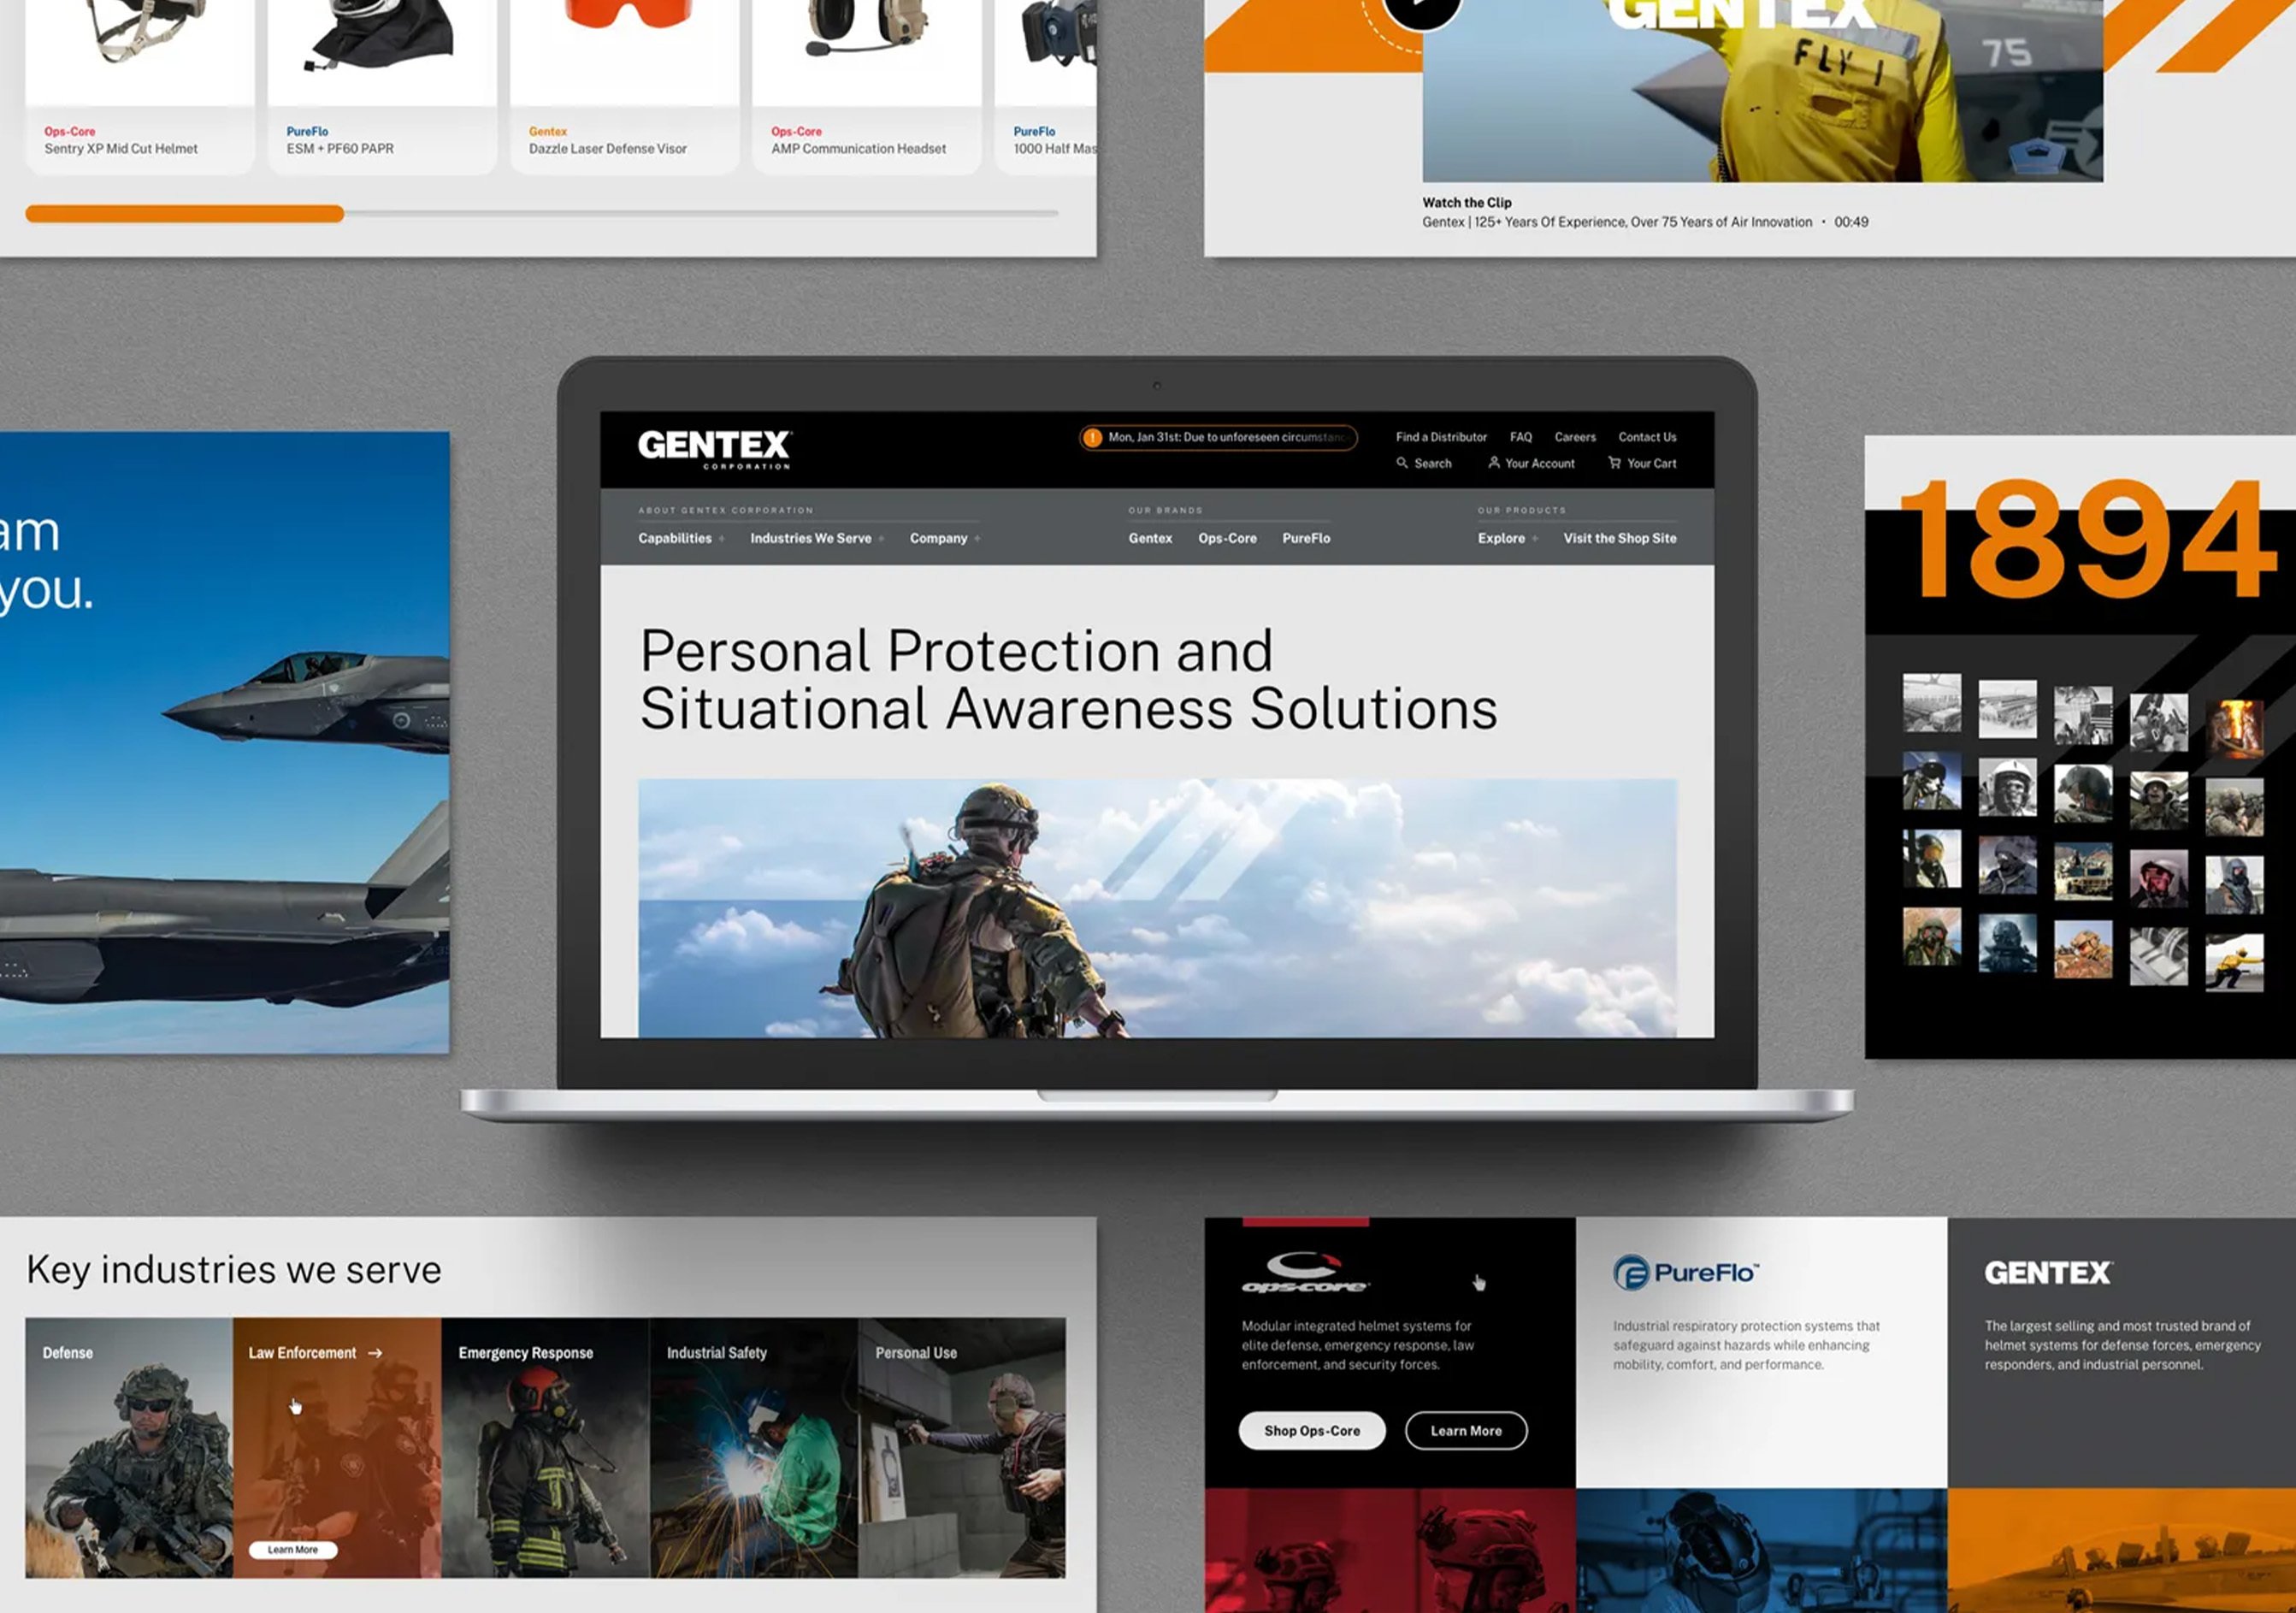Open the Search magnifier icon in the header

pyautogui.click(x=1402, y=463)
